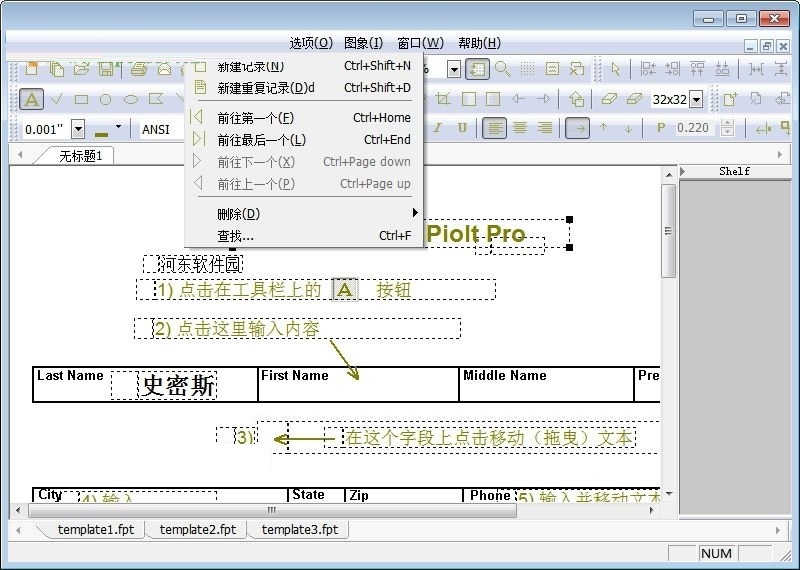The width and height of the screenshot is (800, 570).
Task: Open the 0.001" line width dropdown
Action: (x=78, y=129)
